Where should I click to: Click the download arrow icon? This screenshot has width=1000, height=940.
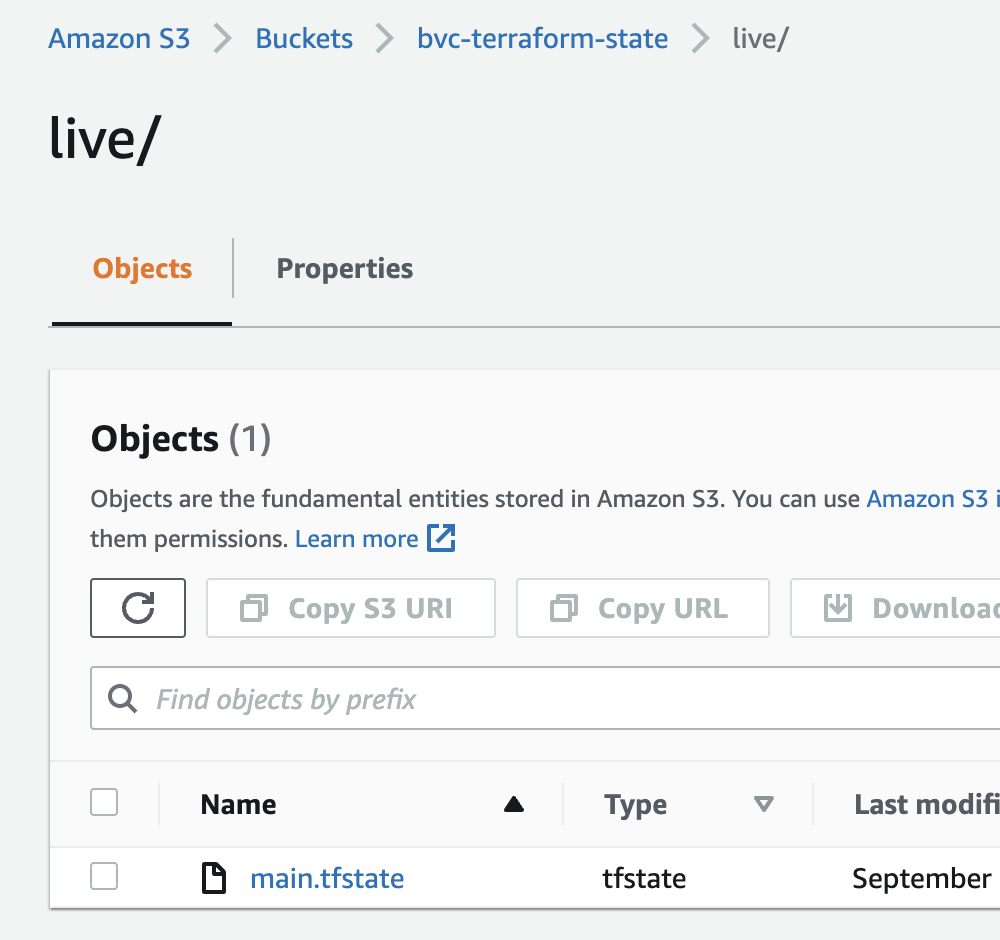tap(837, 608)
